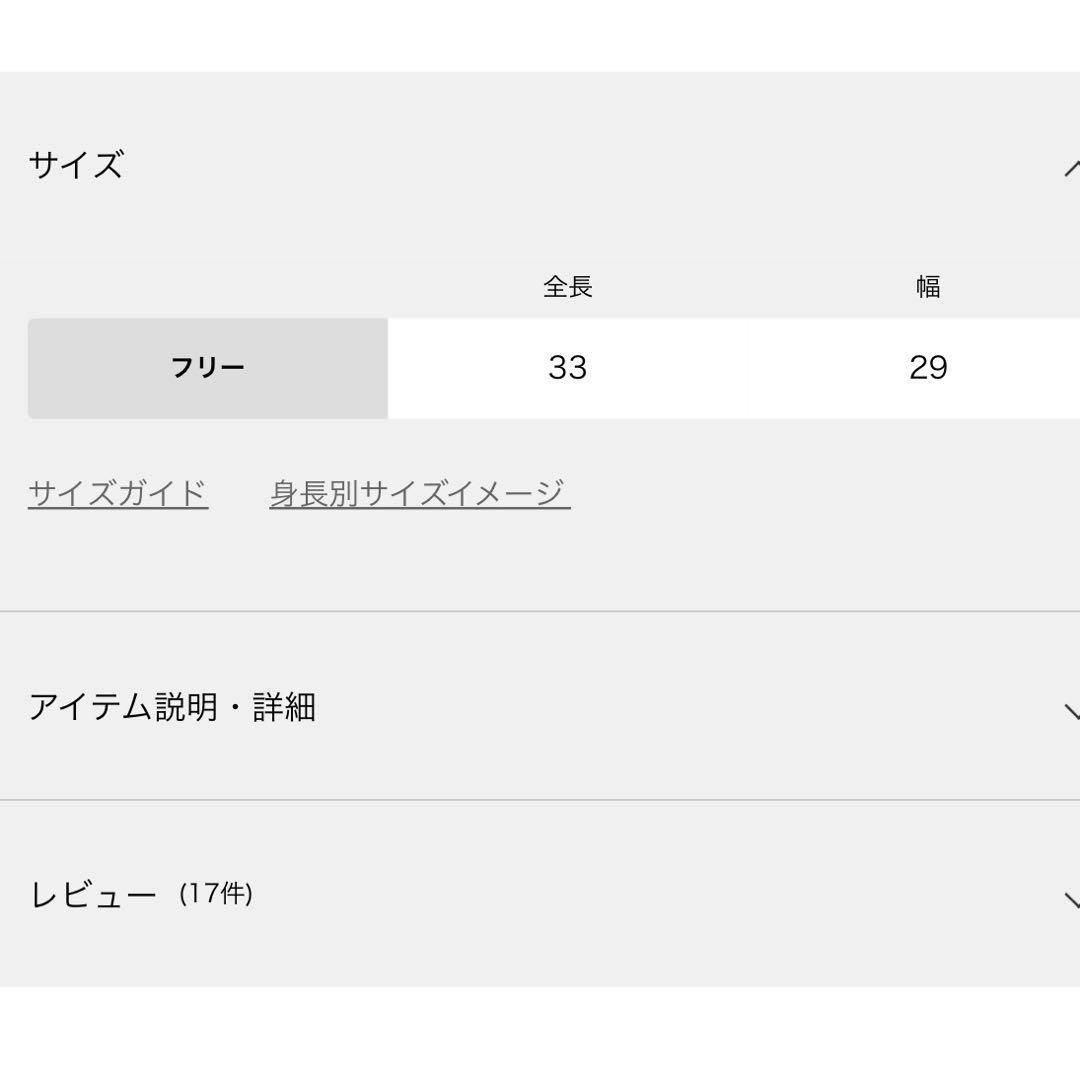
Task: Click the 全長 column header
Action: pos(568,287)
